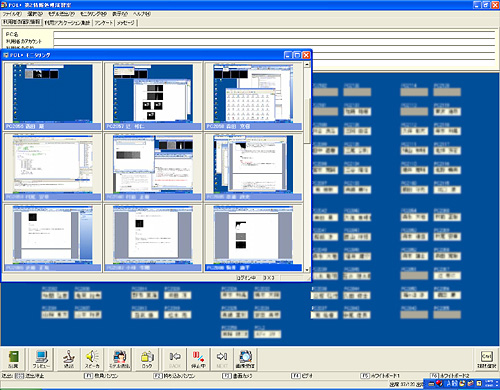Open the モニタリング menu

click(93, 14)
